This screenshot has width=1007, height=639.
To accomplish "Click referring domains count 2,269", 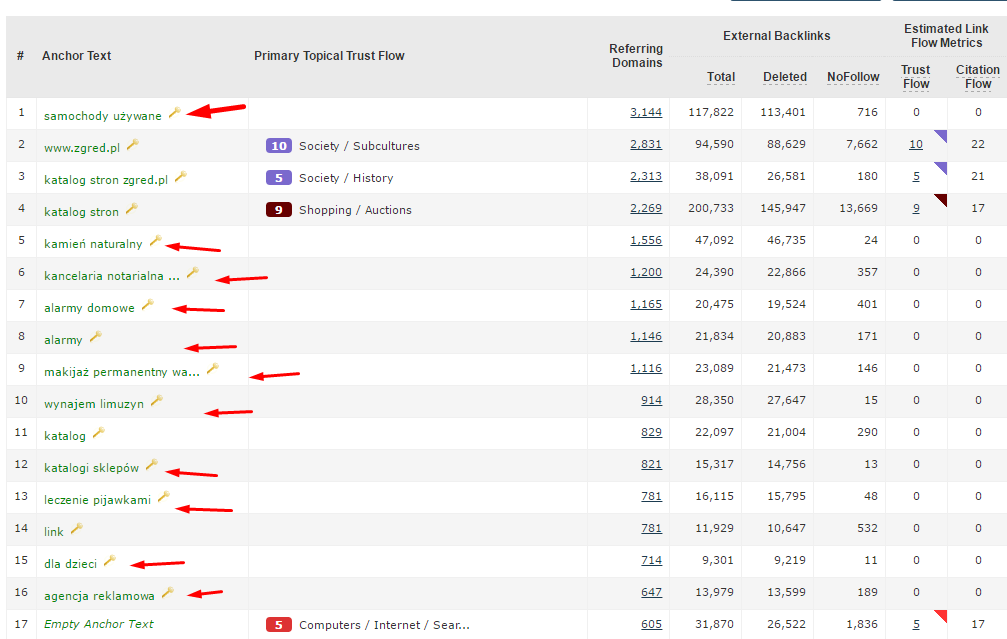I will (645, 209).
